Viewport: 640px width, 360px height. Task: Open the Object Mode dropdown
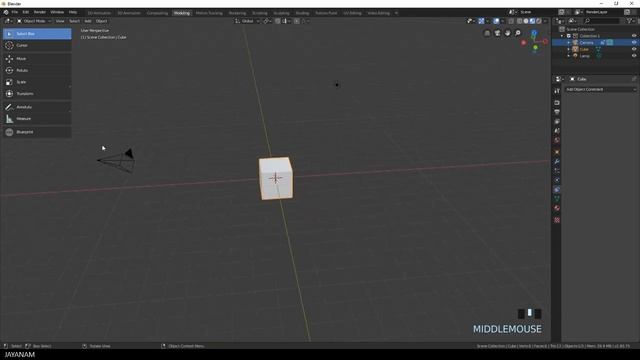[34, 21]
